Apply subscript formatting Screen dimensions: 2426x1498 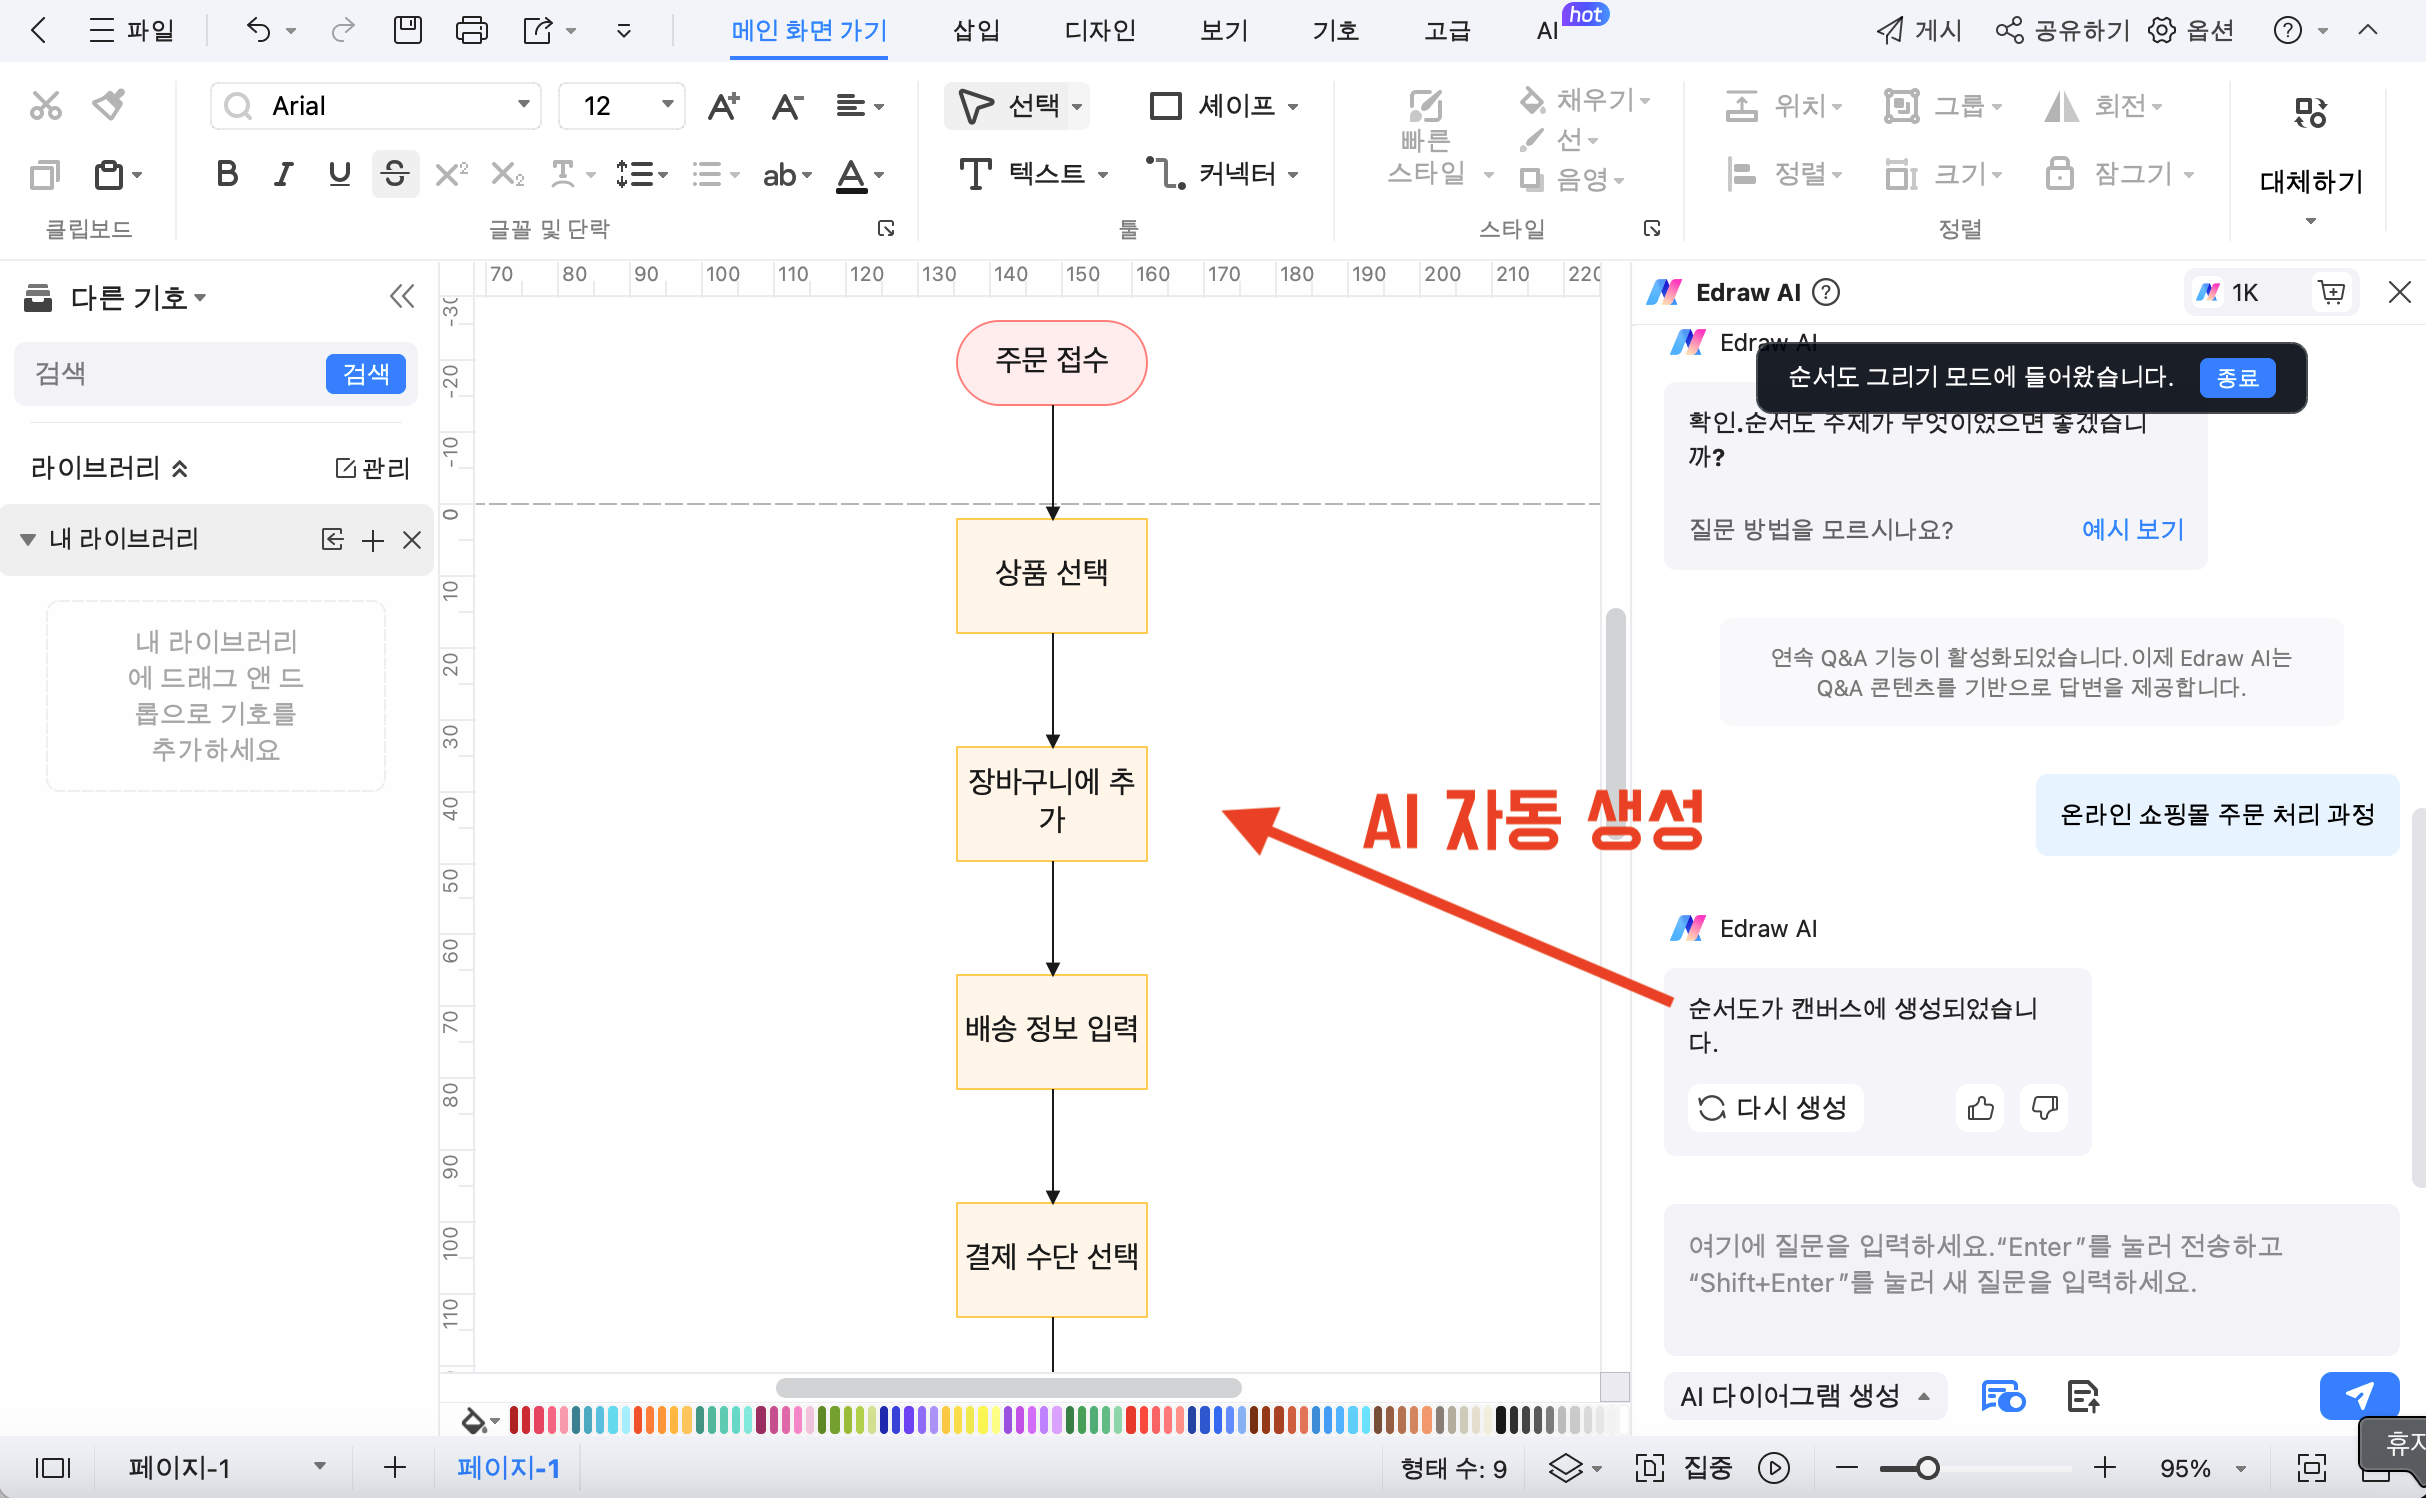pyautogui.click(x=507, y=175)
